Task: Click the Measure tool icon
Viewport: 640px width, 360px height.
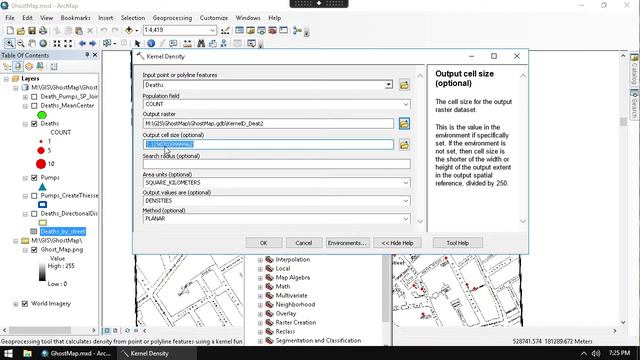Action: click(187, 43)
